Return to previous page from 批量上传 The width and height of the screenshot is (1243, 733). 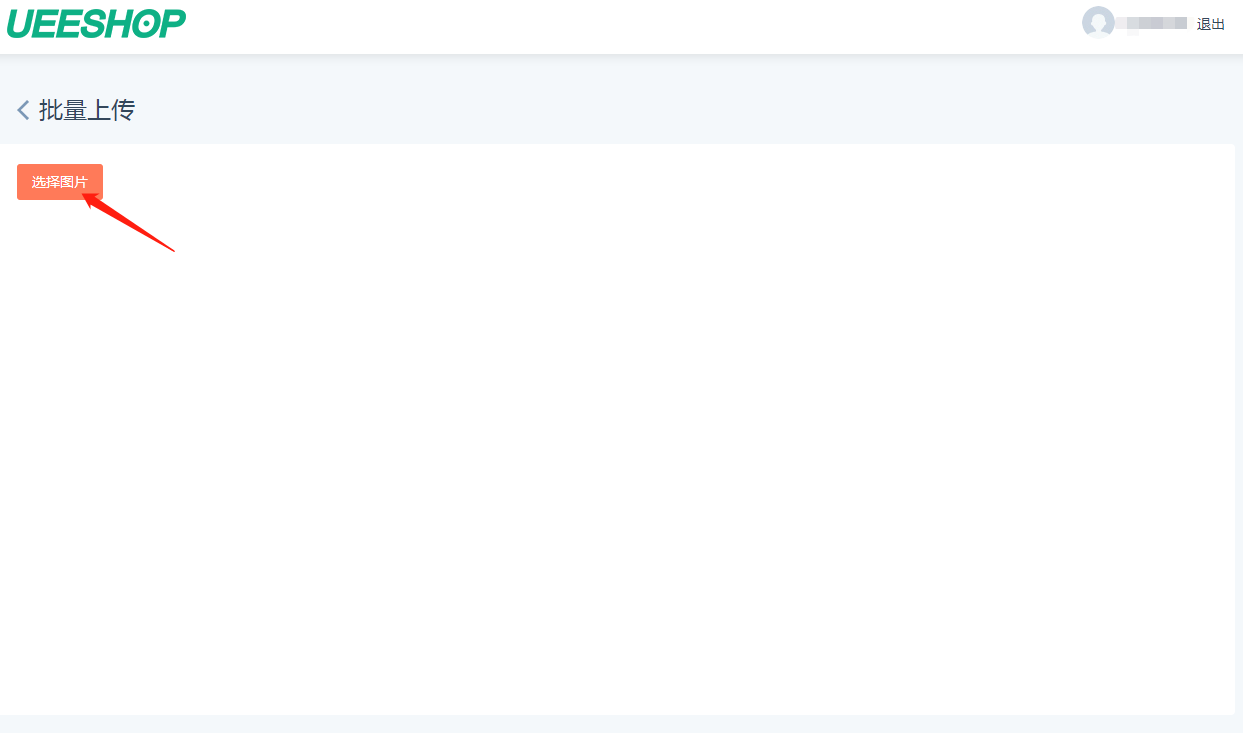pyautogui.click(x=23, y=110)
